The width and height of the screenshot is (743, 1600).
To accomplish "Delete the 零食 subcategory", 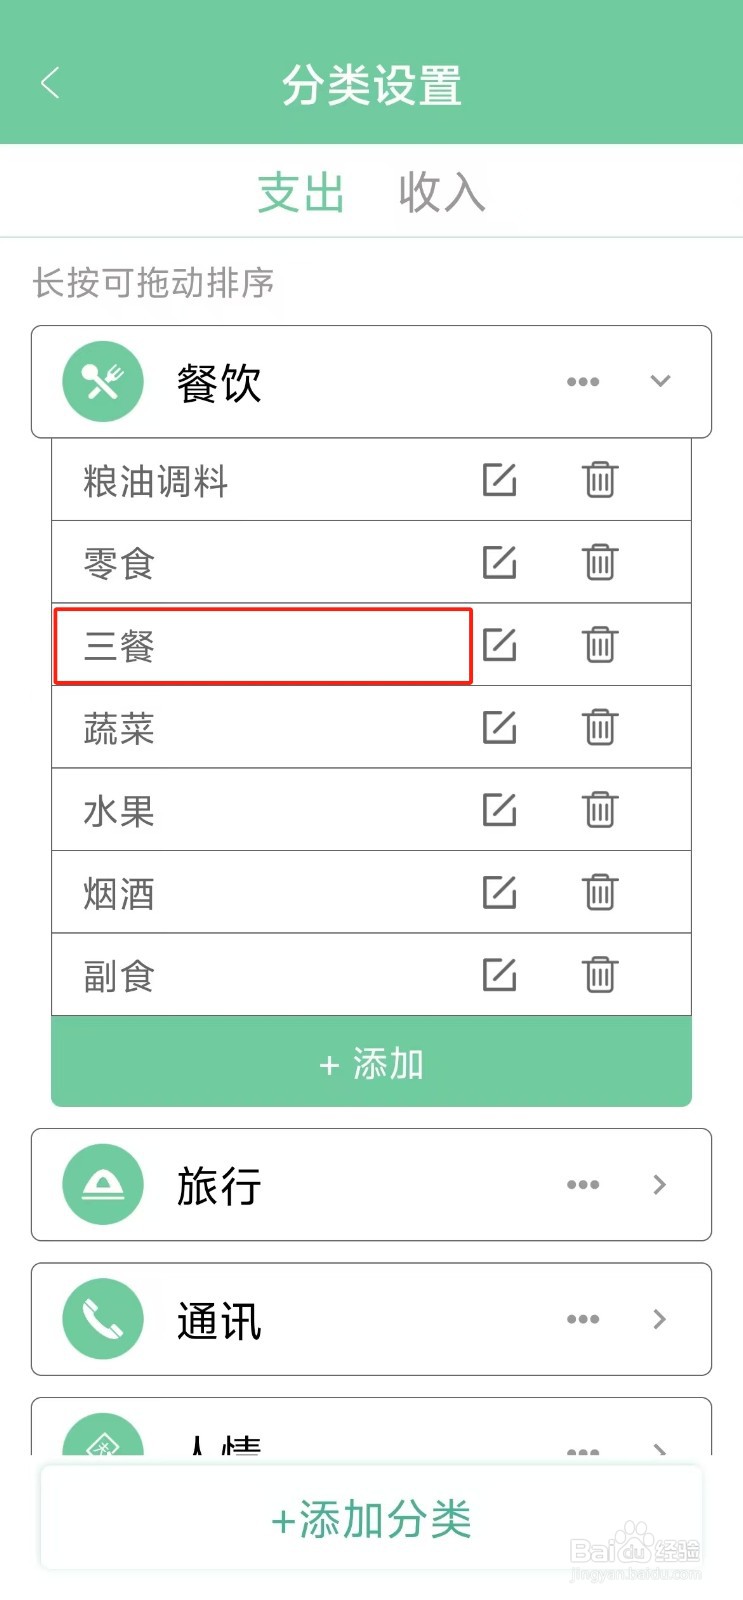I will coord(600,562).
